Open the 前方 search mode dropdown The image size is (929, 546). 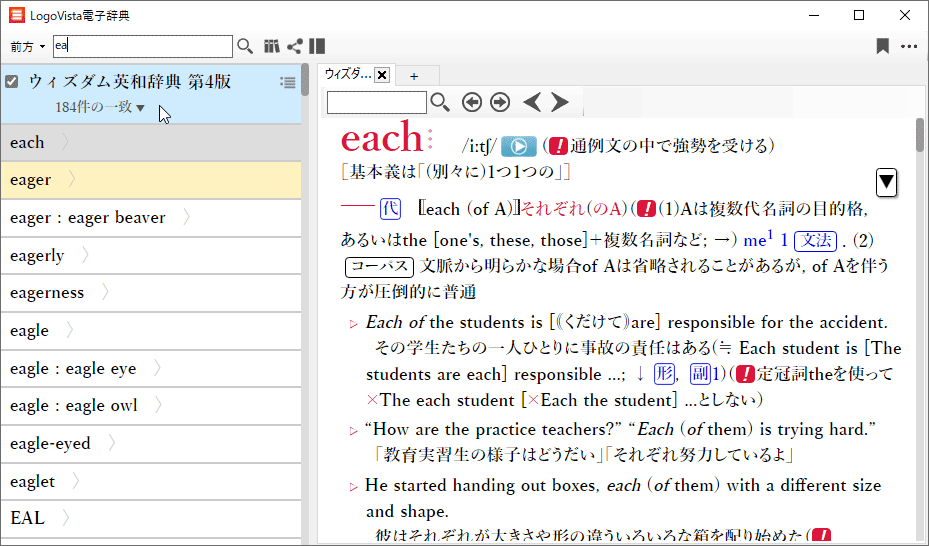point(28,47)
